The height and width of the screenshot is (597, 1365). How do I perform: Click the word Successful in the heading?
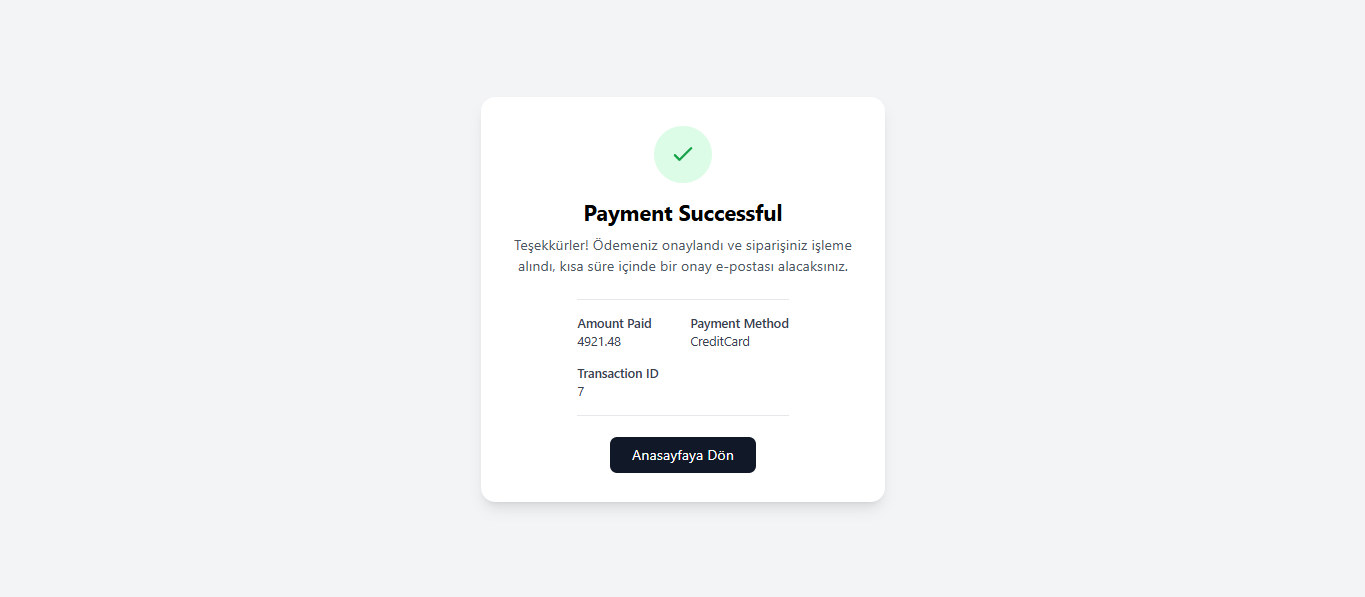[731, 213]
